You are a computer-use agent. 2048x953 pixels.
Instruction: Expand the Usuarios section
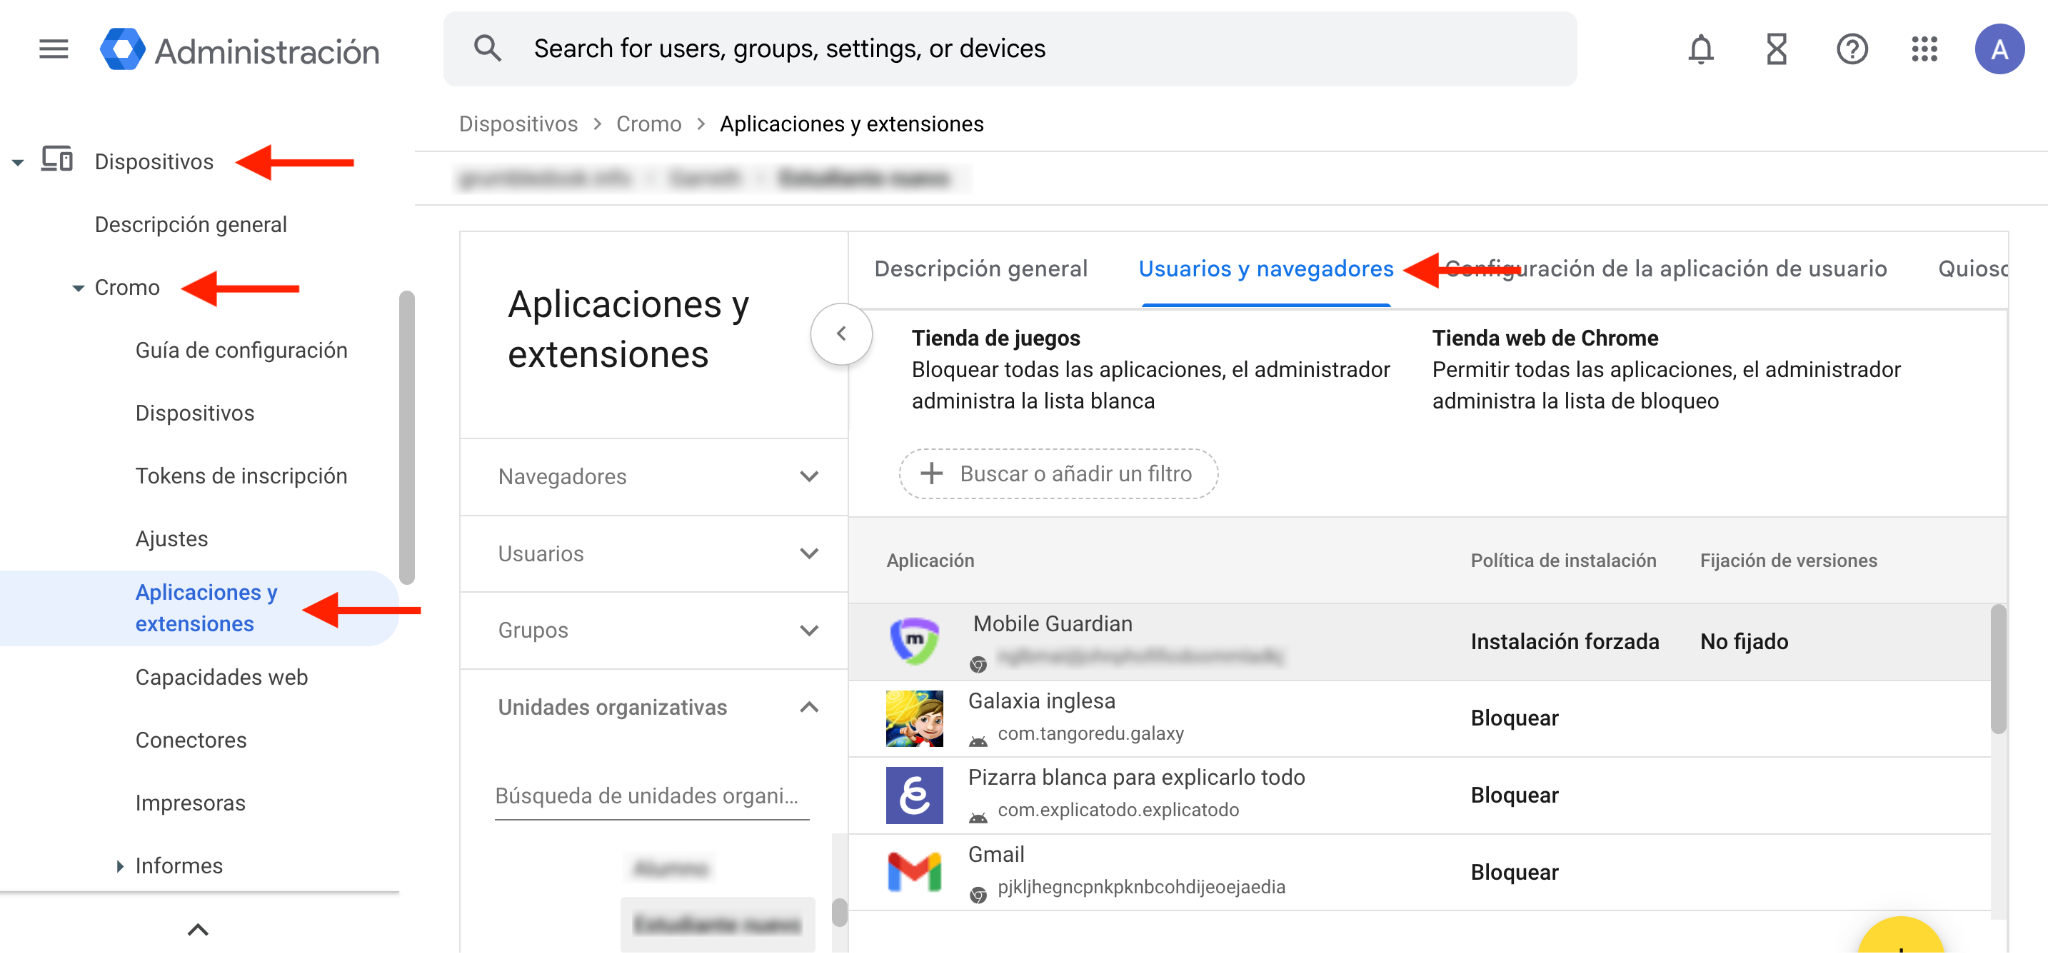[809, 554]
